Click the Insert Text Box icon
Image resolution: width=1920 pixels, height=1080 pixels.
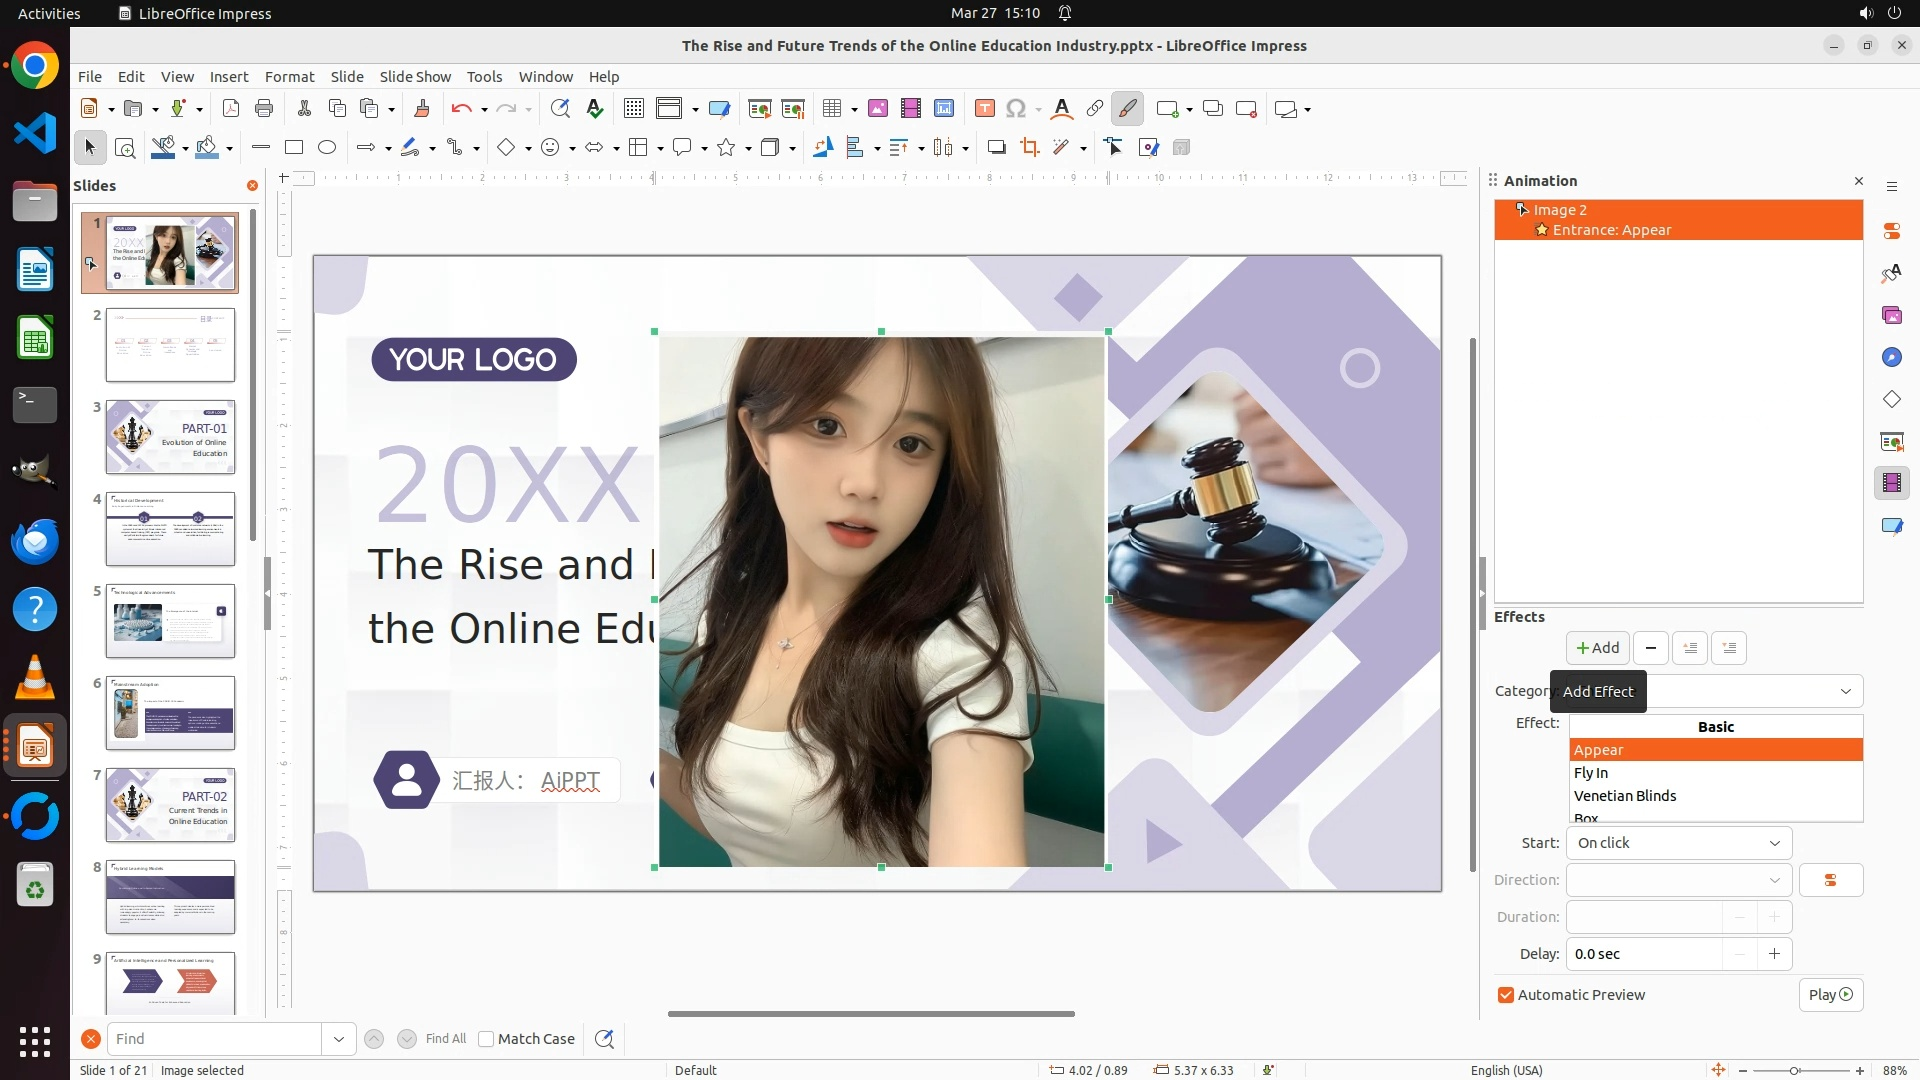click(x=984, y=109)
